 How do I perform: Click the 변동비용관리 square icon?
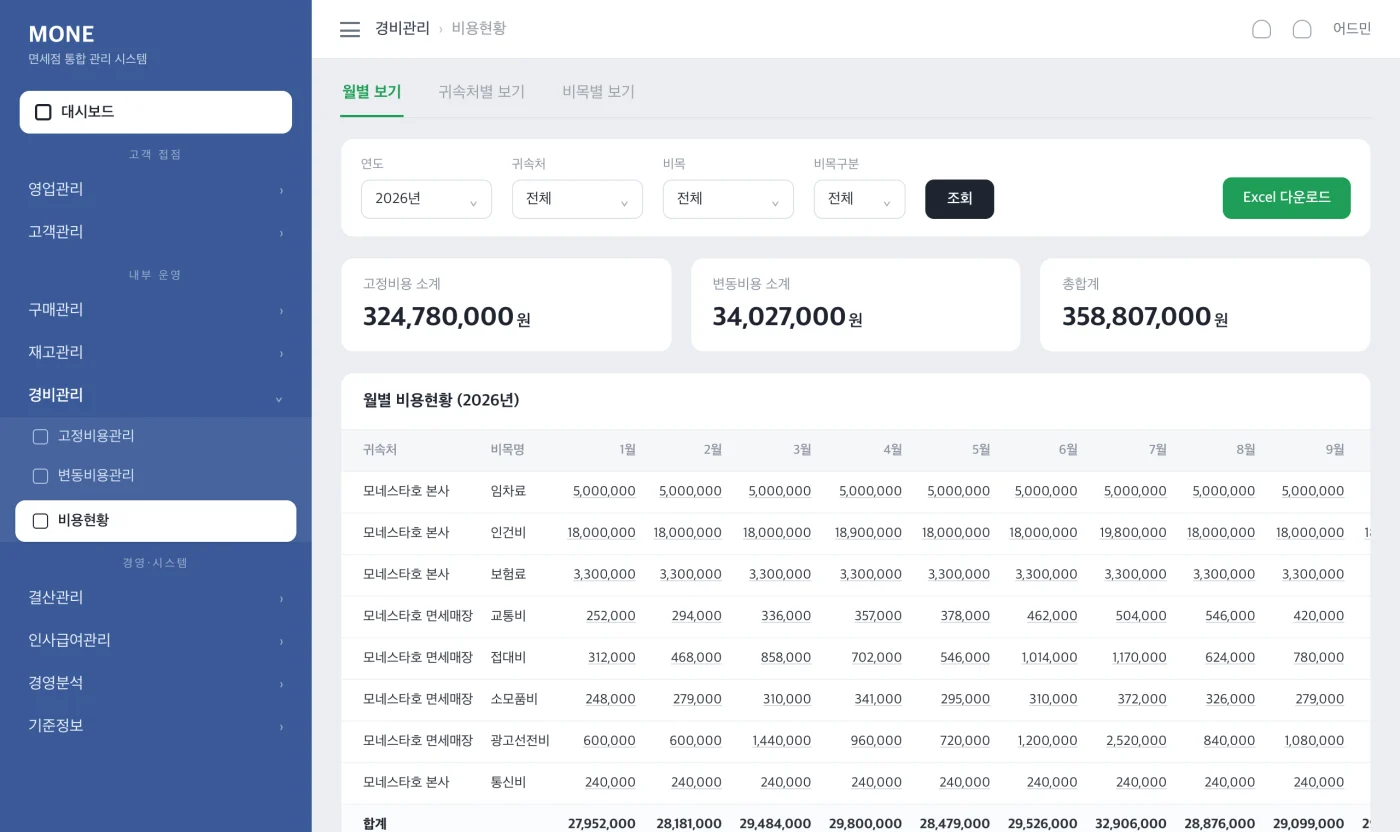[x=40, y=476]
